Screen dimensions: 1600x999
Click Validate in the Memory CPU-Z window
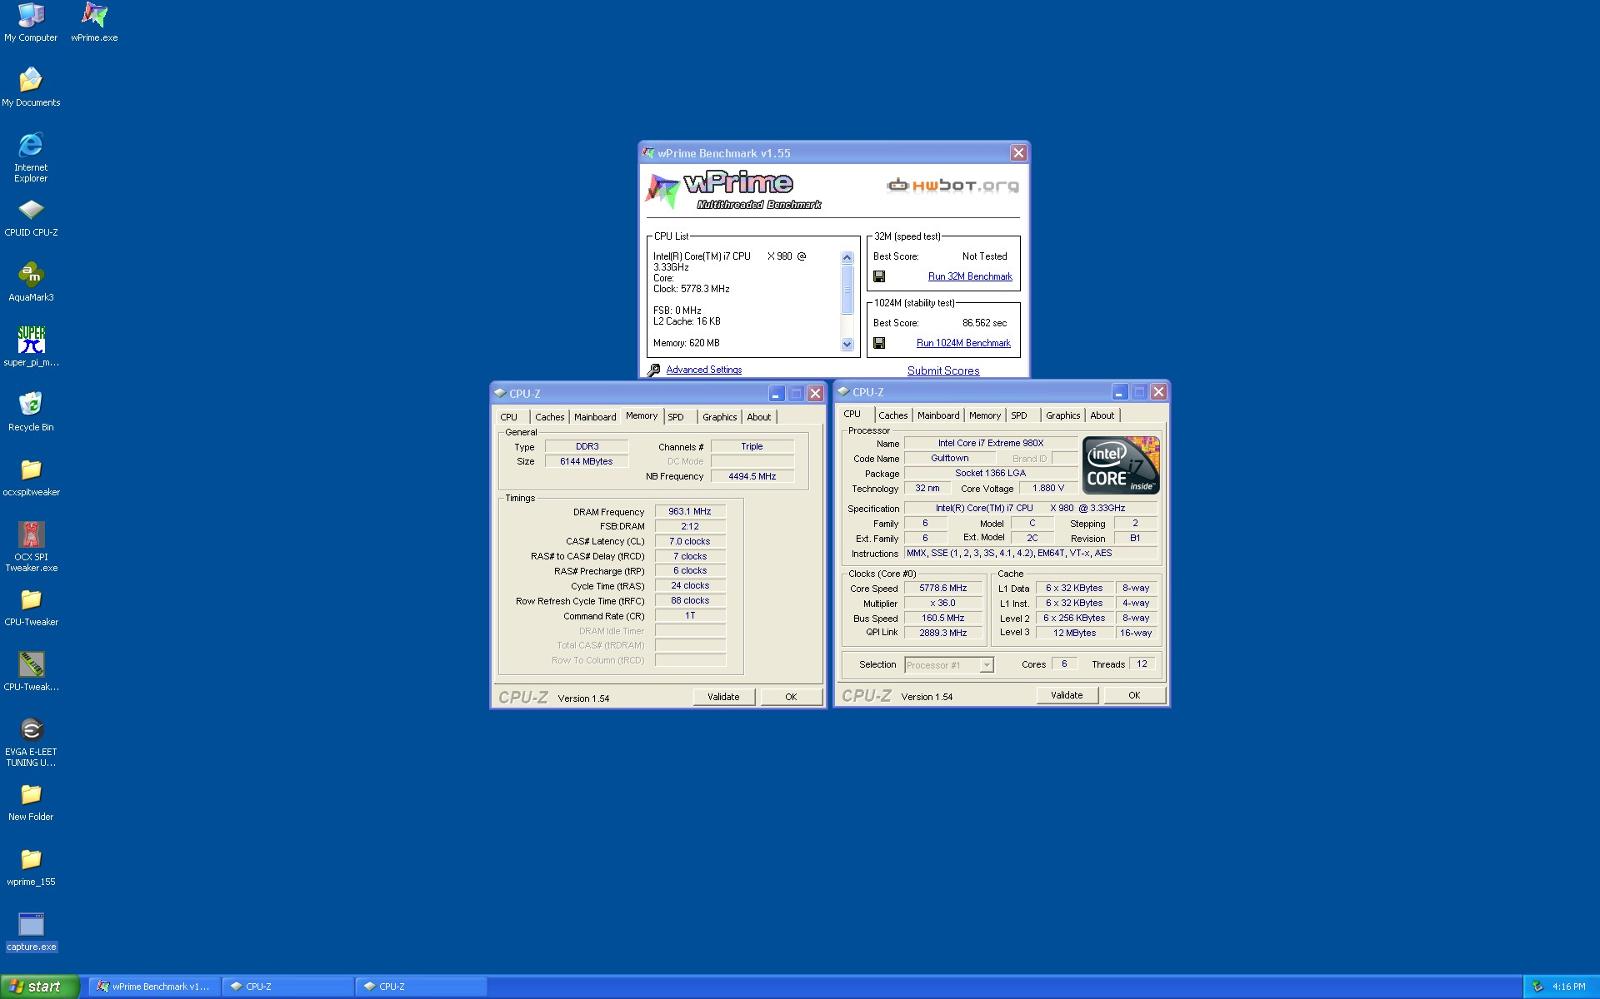pos(724,697)
